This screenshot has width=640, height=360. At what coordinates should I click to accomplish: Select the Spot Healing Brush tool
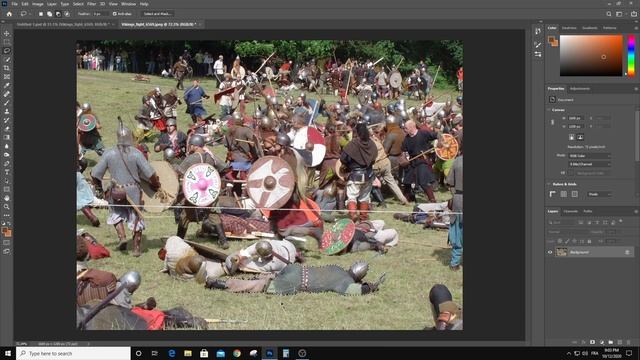click(x=7, y=94)
